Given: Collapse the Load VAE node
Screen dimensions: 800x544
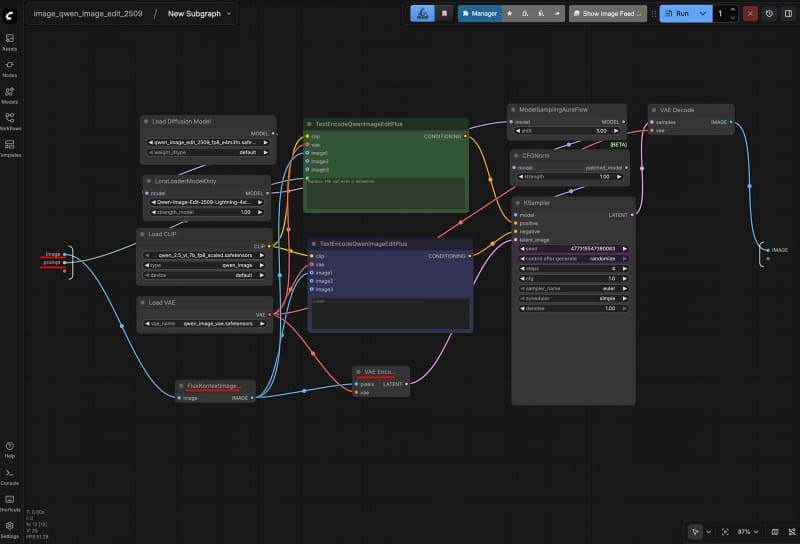Looking at the screenshot, I should coord(142,303).
